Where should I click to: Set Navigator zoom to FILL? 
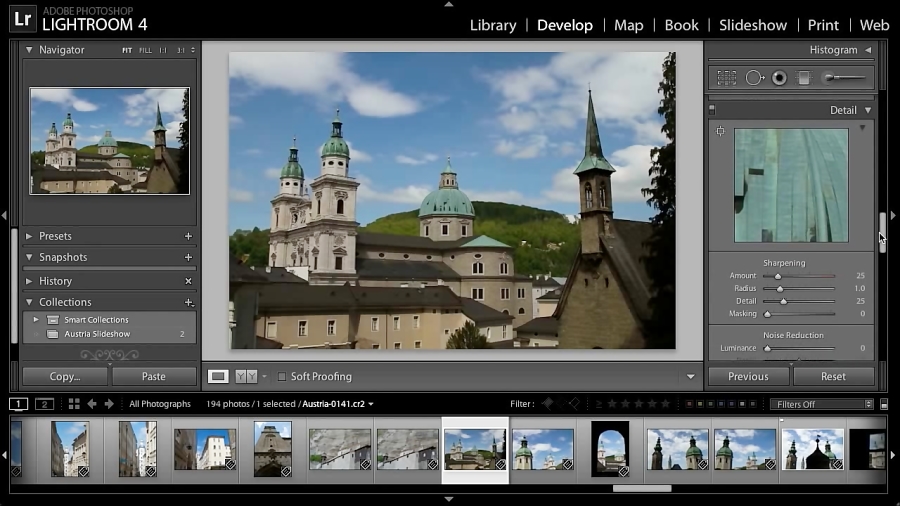click(x=146, y=50)
